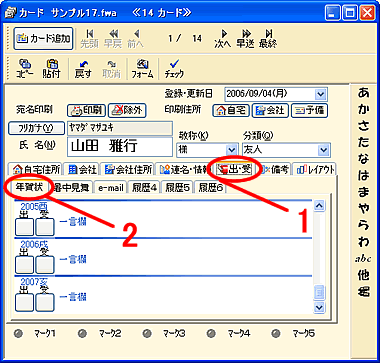Click the コピー copy icon
This screenshot has width=380, height=363.
25,69
